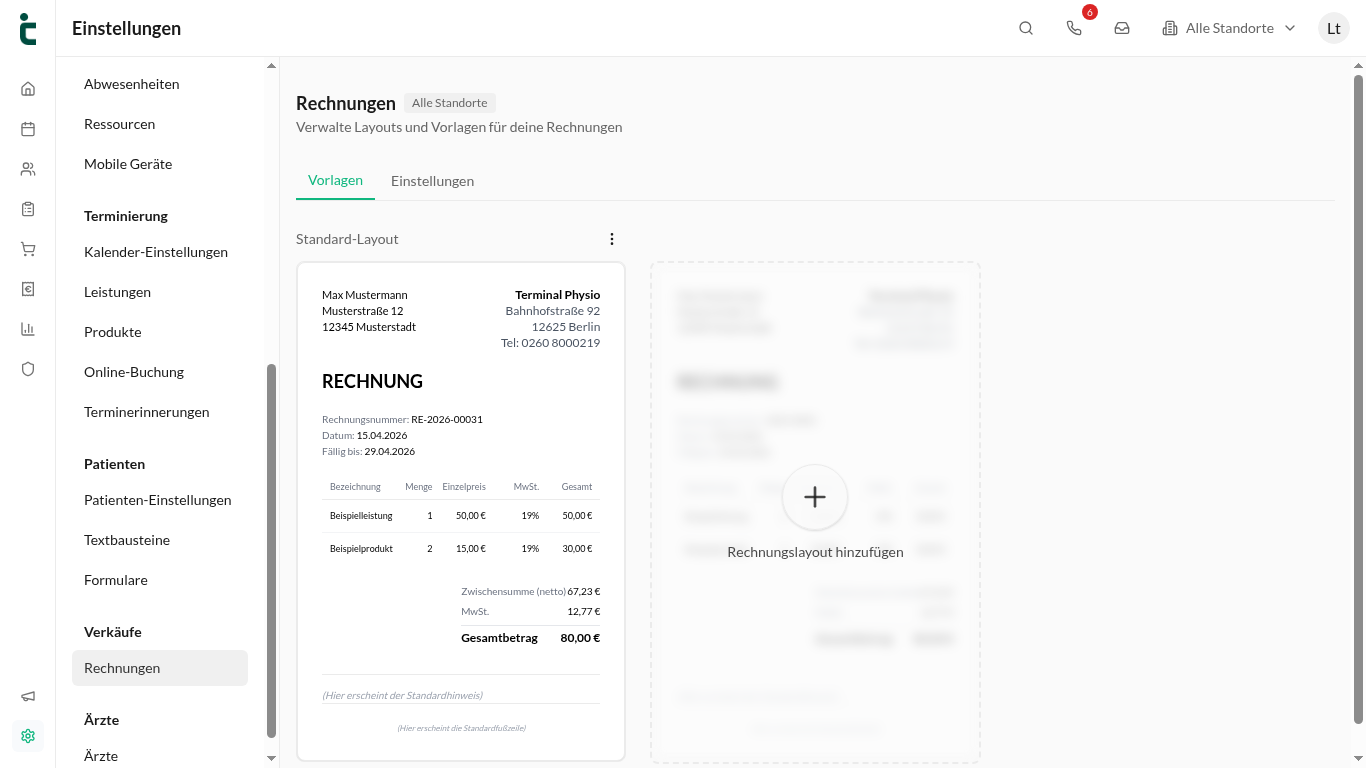Image resolution: width=1366 pixels, height=768 pixels.
Task: Click the megaphone announcements icon
Action: [28, 696]
